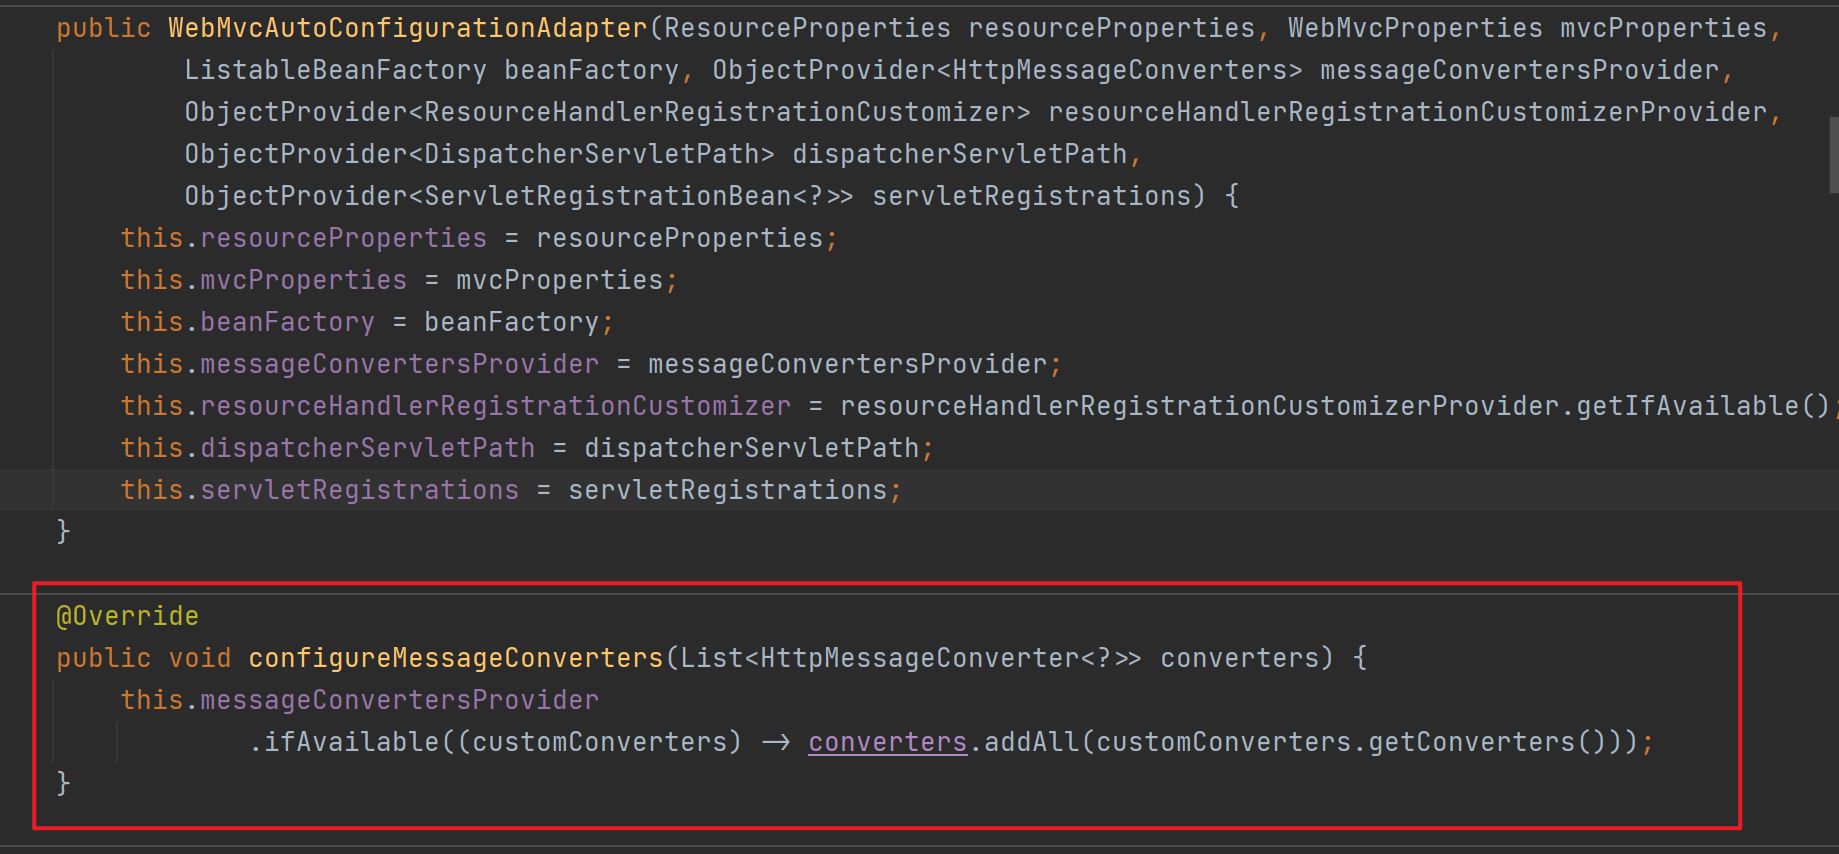Image resolution: width=1839 pixels, height=854 pixels.
Task: Click the ListableBeanFactory parameter type
Action: point(335,70)
